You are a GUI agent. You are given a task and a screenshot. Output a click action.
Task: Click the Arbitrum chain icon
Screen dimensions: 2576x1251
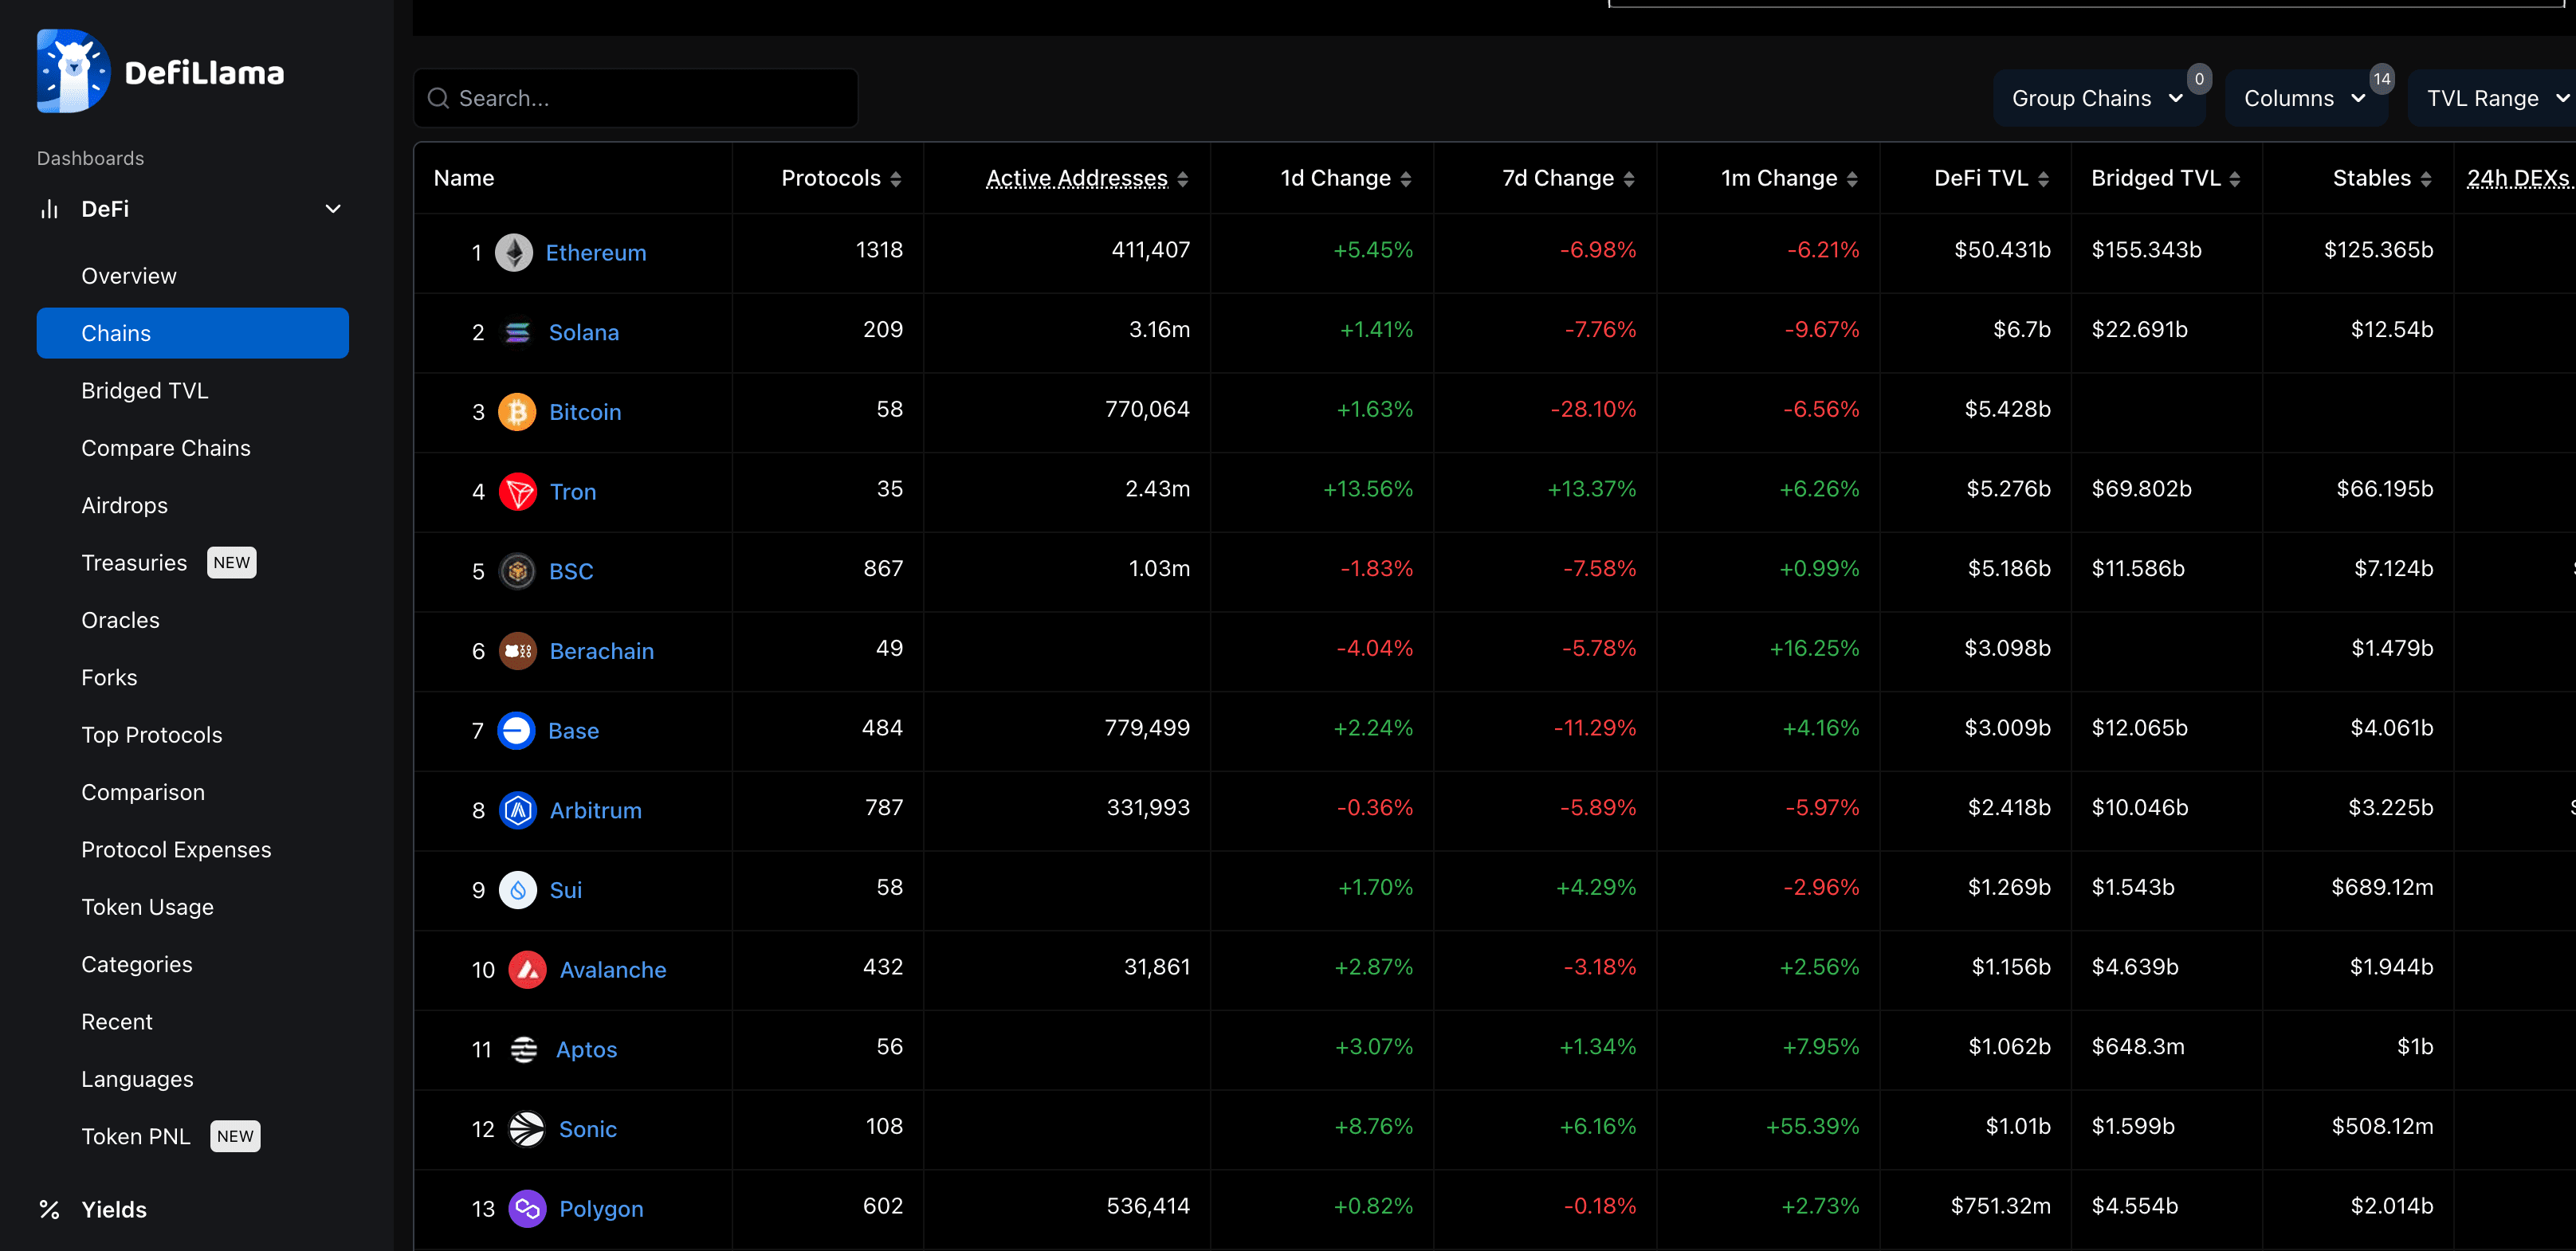click(517, 810)
